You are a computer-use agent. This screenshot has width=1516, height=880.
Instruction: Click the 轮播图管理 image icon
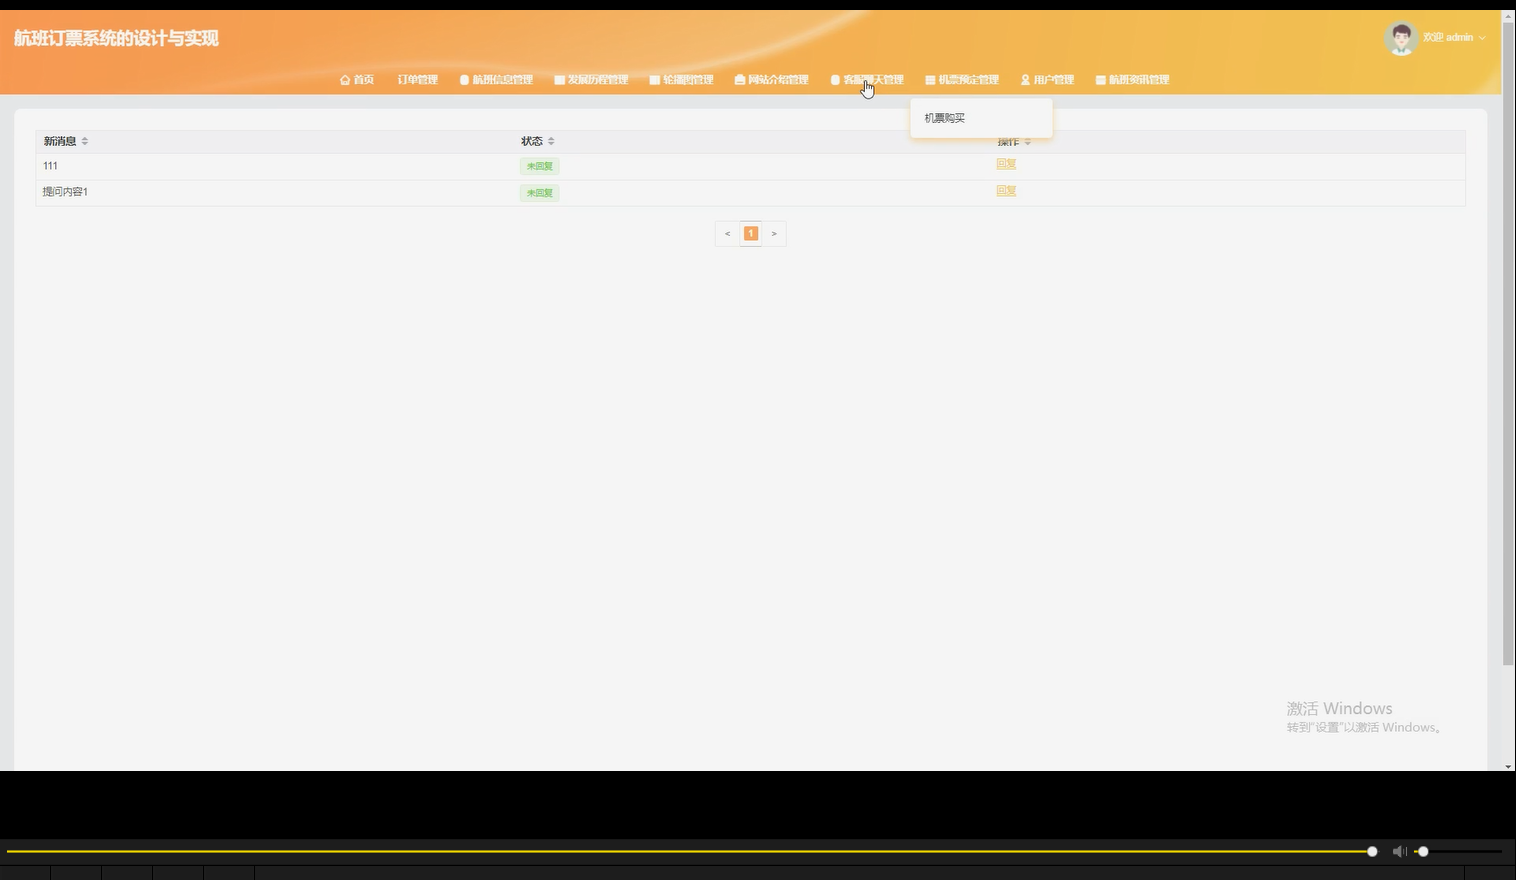pos(654,79)
